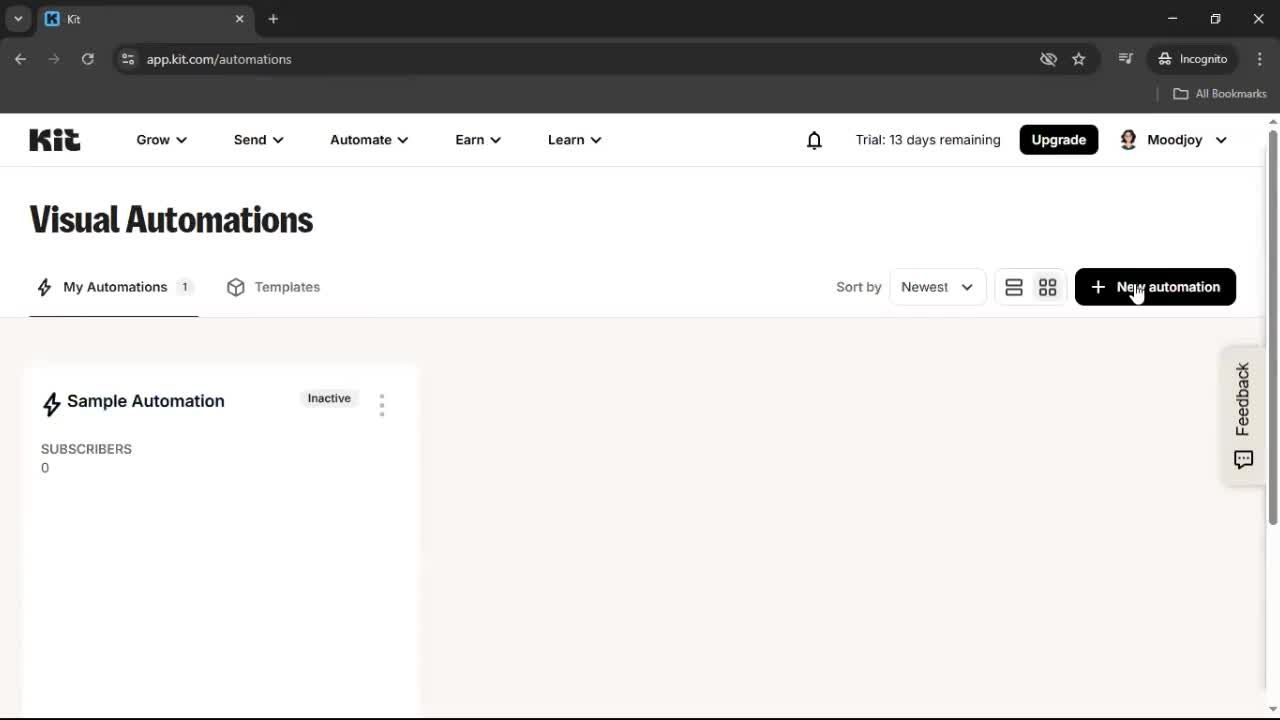
Task: Click the Kit logo
Action: [54, 139]
